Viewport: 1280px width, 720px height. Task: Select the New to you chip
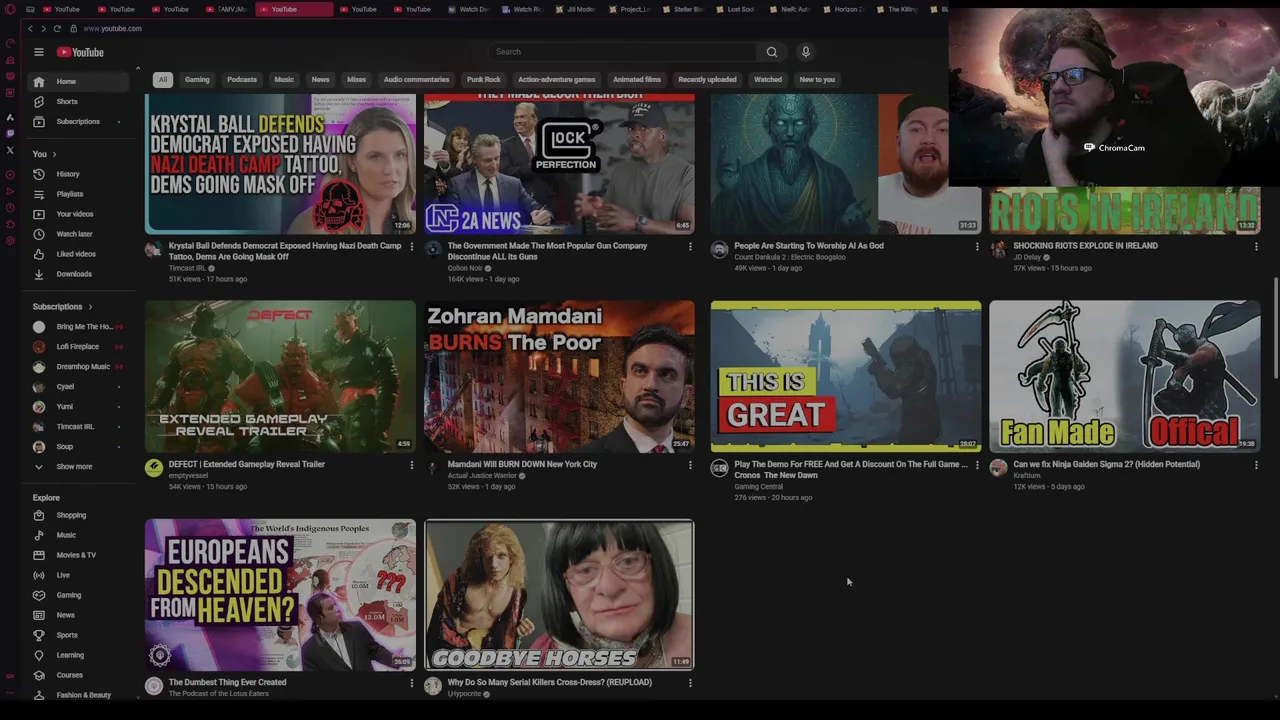[x=817, y=79]
